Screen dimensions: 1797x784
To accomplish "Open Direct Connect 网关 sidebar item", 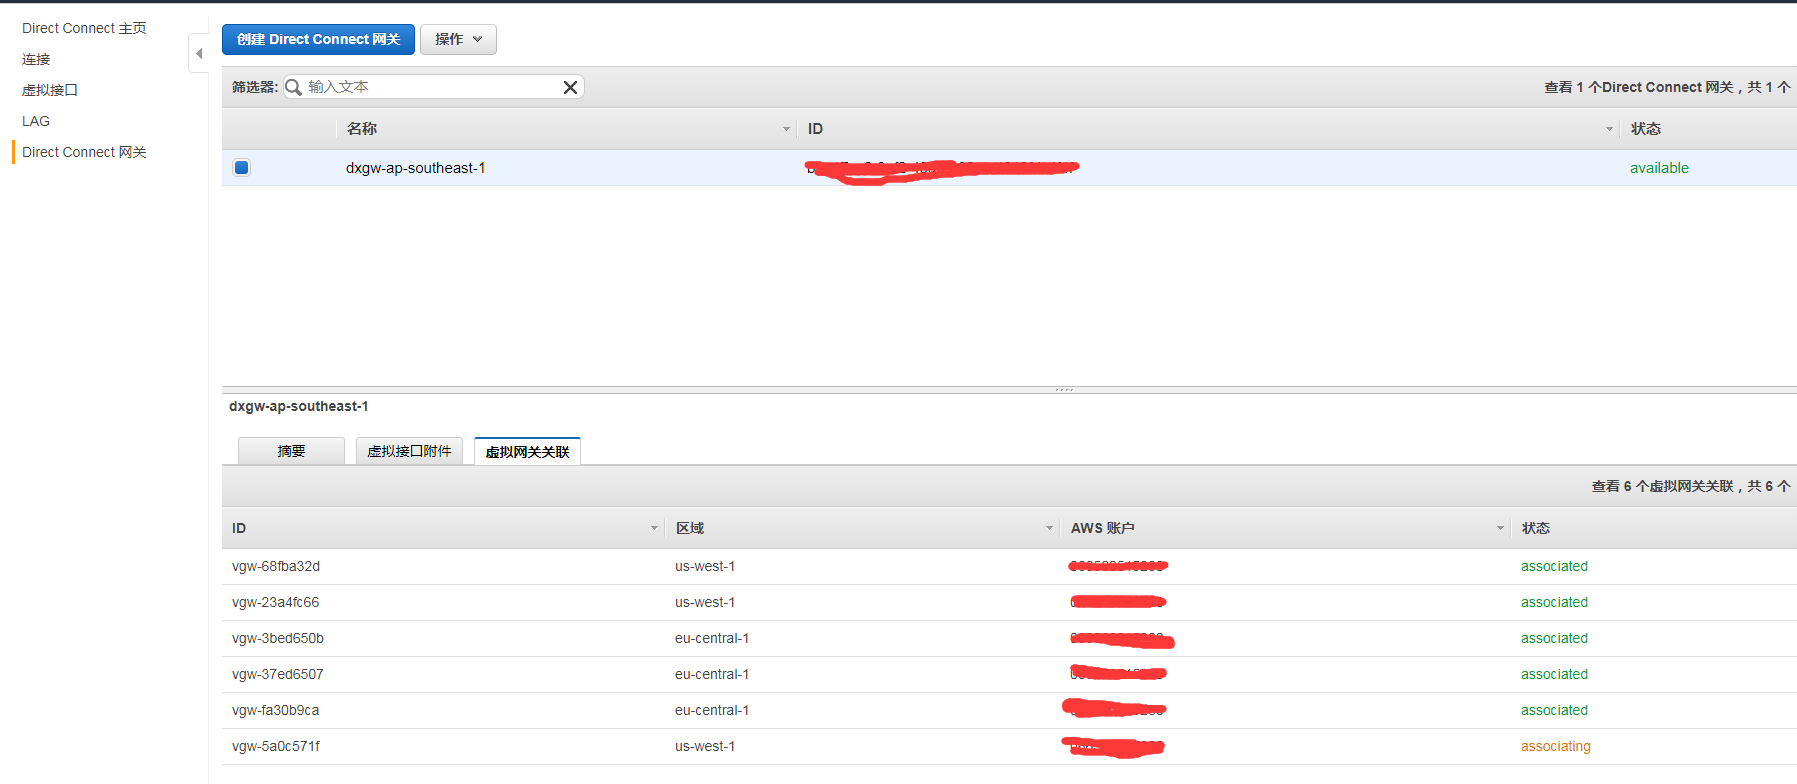I will 84,152.
